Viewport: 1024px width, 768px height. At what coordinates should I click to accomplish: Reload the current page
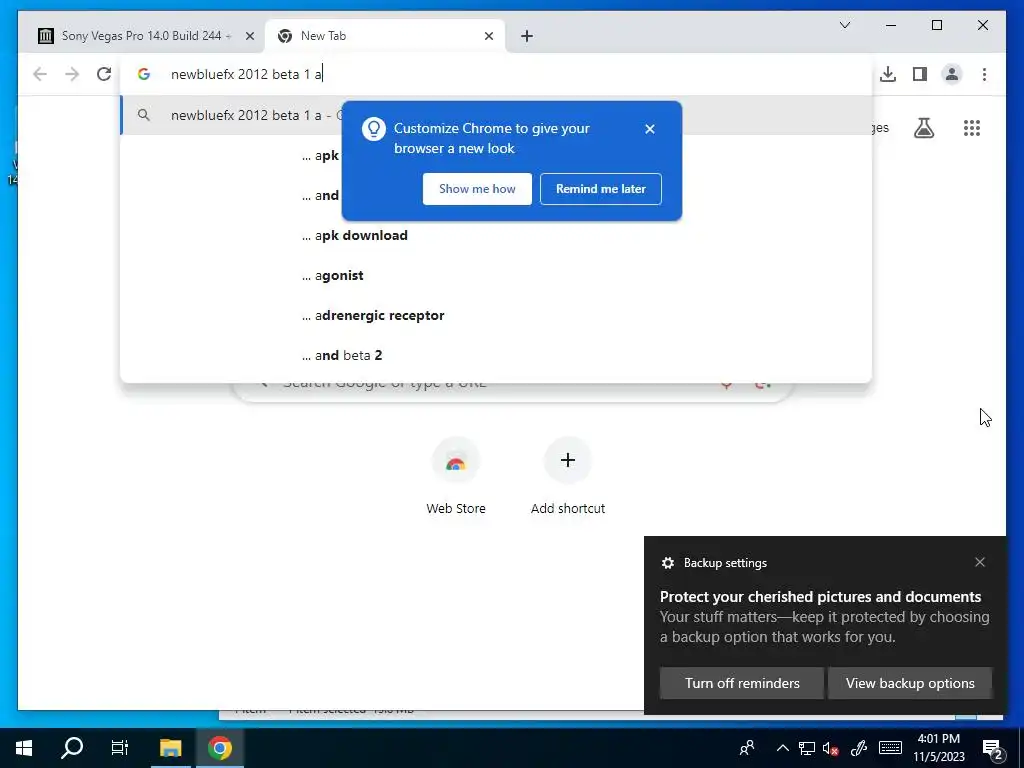(104, 74)
